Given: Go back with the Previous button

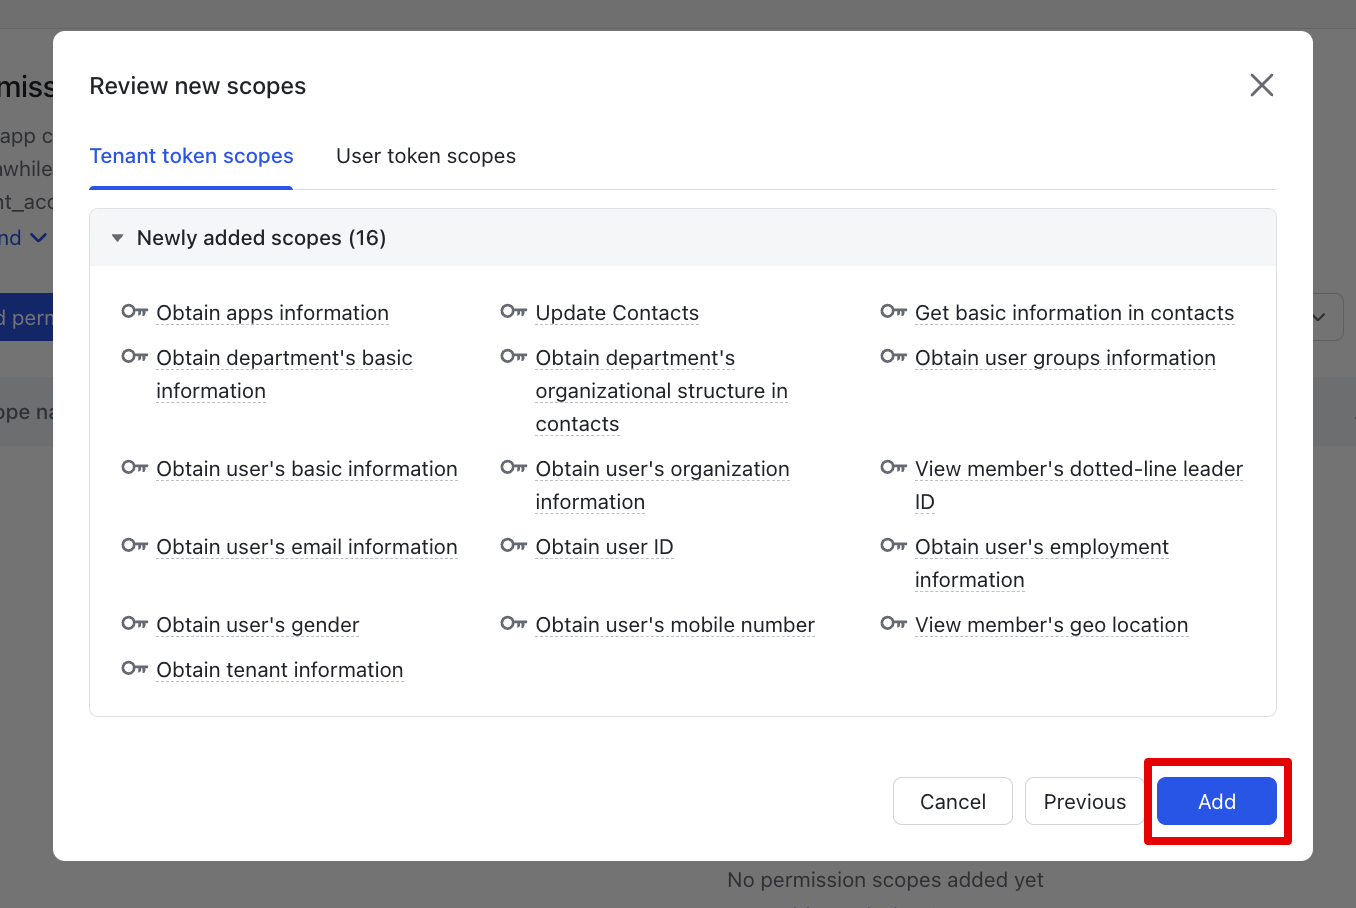Looking at the screenshot, I should pos(1084,801).
